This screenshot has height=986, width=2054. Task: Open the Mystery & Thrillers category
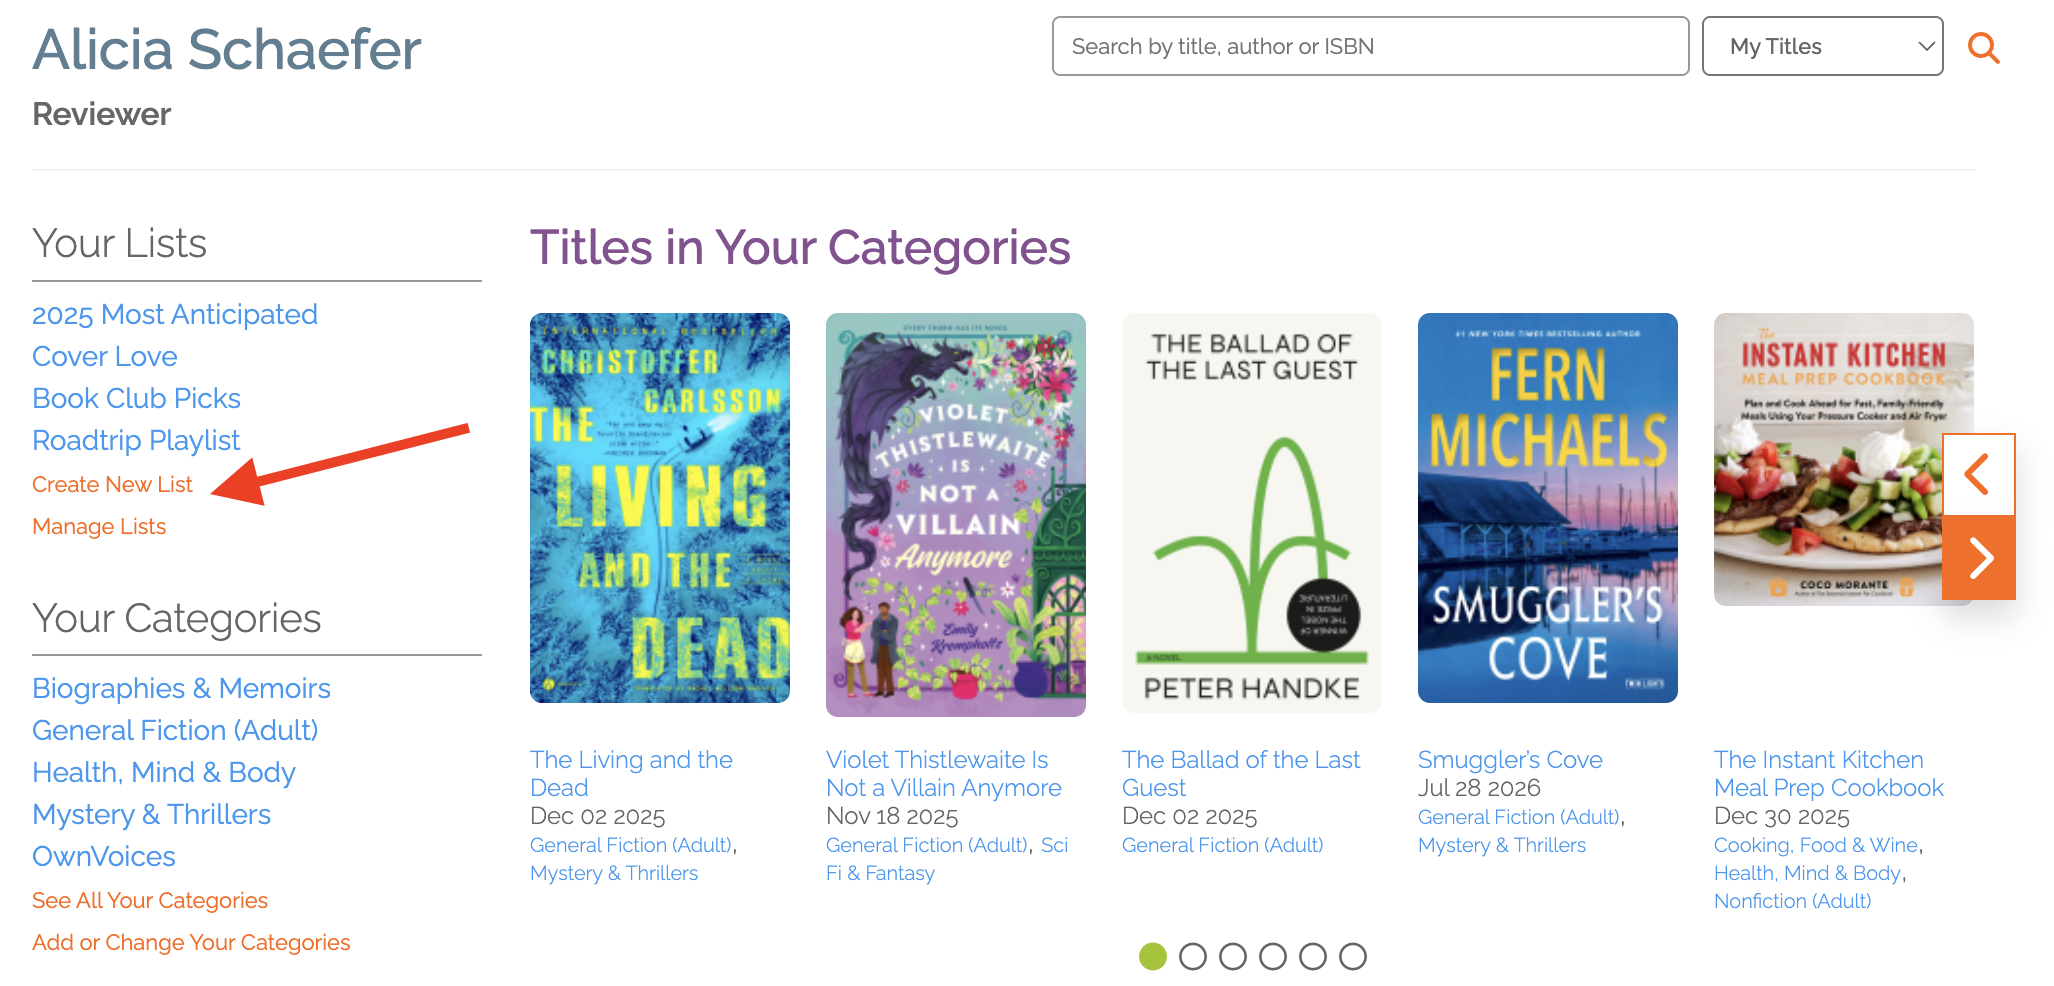click(151, 815)
